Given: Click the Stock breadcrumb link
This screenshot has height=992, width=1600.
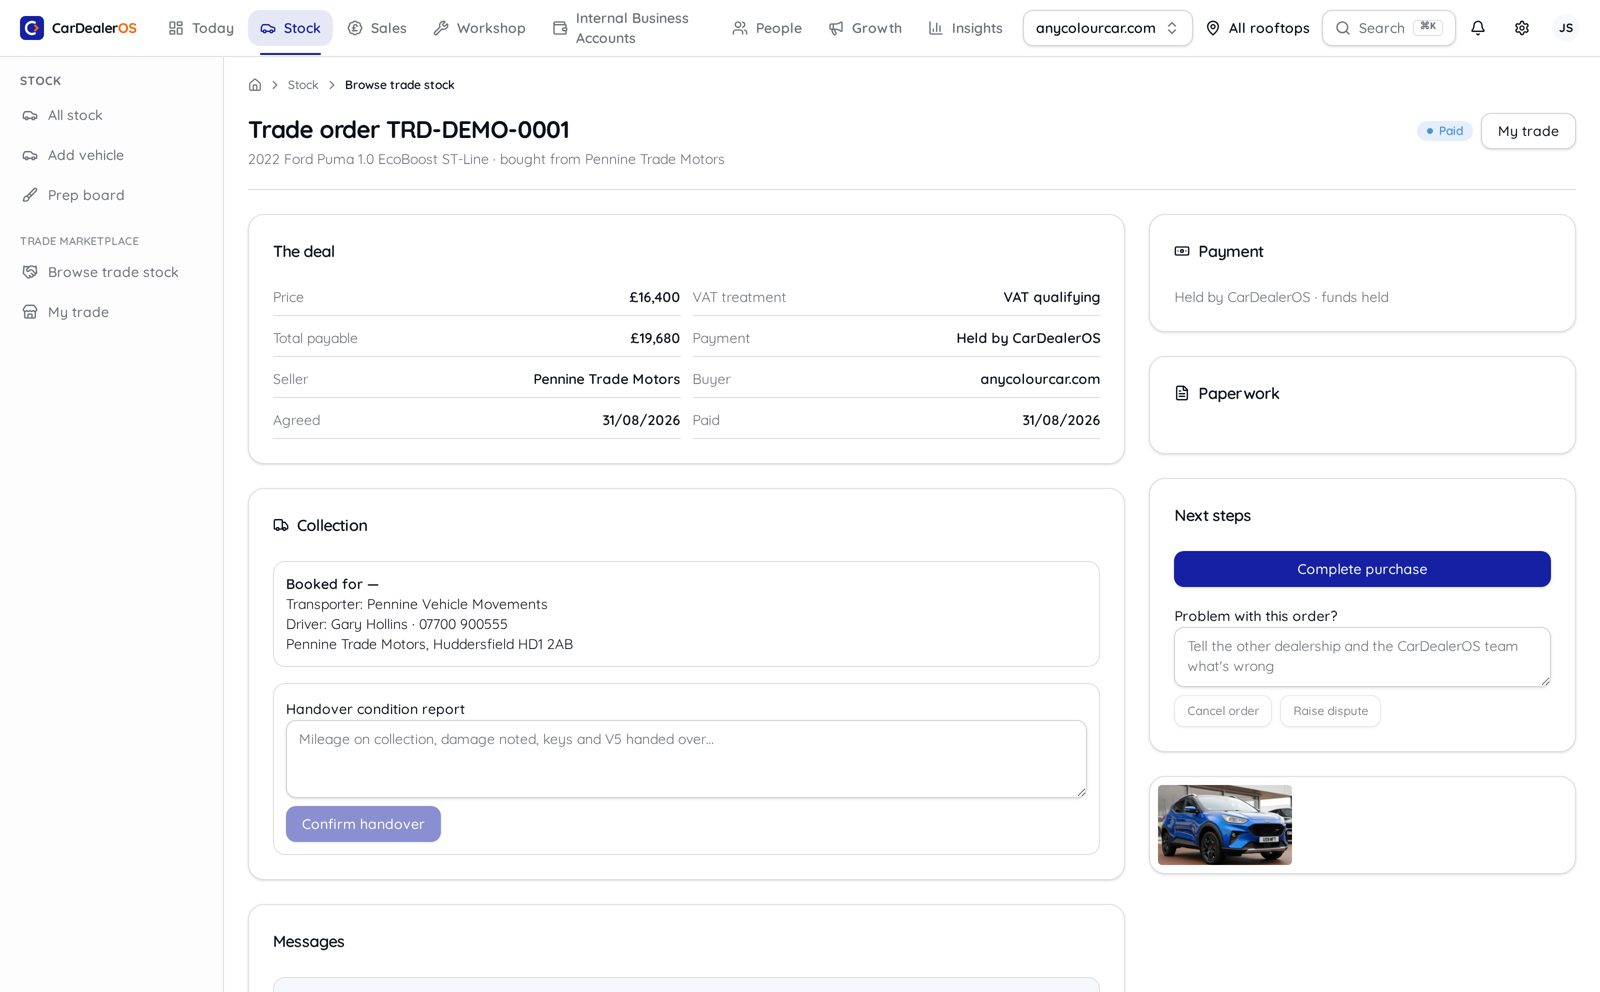Looking at the screenshot, I should click(x=303, y=85).
